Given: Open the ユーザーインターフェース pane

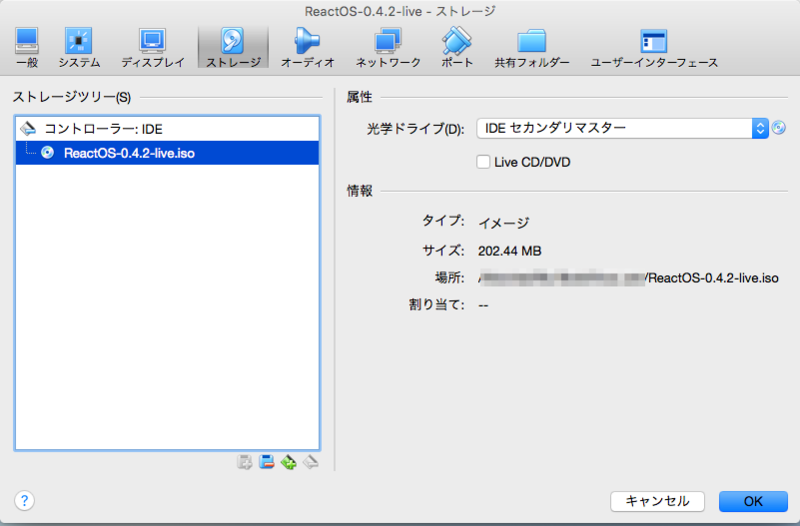Looking at the screenshot, I should coord(654,47).
